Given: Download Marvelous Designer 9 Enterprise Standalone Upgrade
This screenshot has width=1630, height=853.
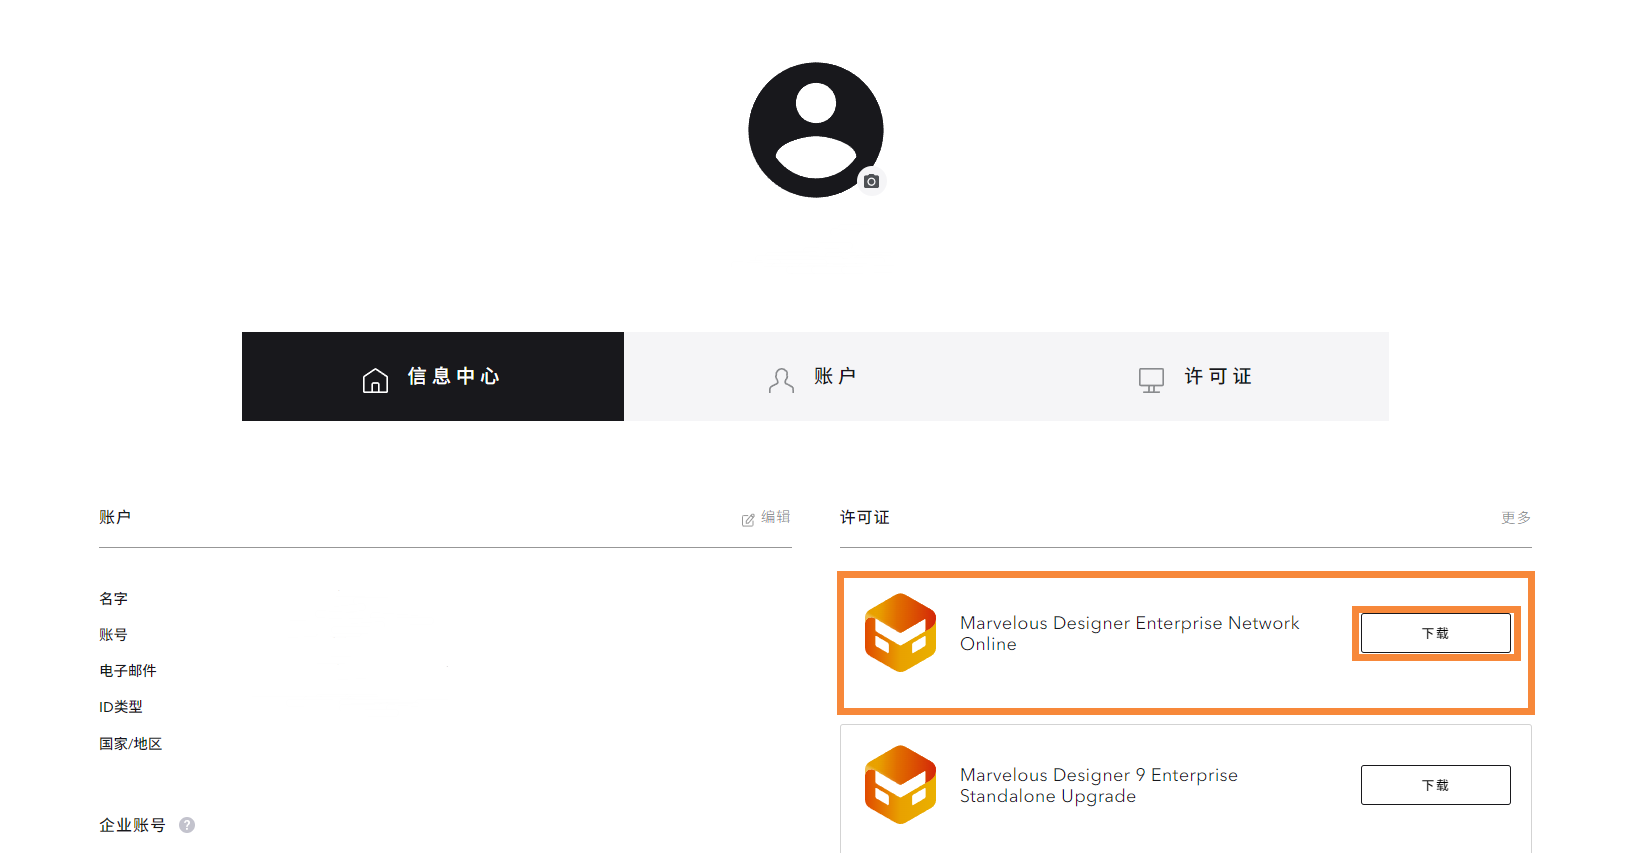Looking at the screenshot, I should click(x=1435, y=785).
